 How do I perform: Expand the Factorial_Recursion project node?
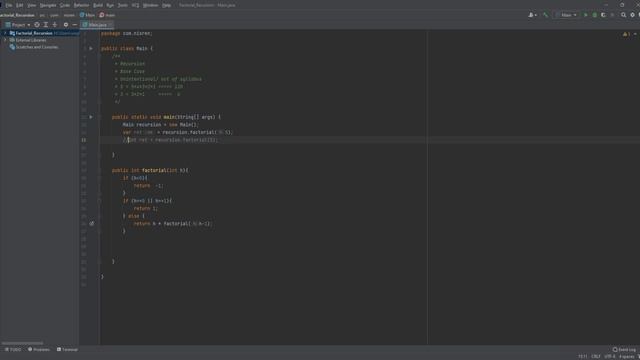[x=5, y=33]
